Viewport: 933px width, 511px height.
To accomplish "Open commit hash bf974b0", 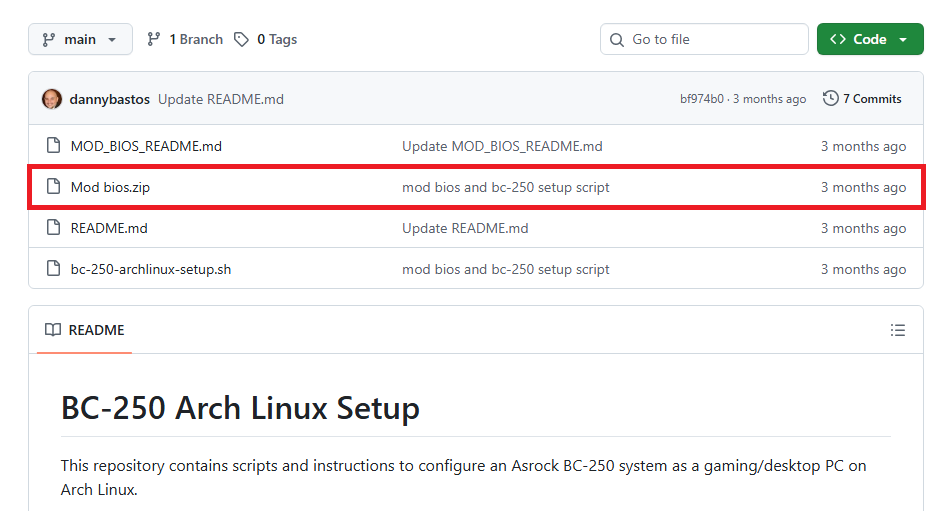I will tap(703, 99).
